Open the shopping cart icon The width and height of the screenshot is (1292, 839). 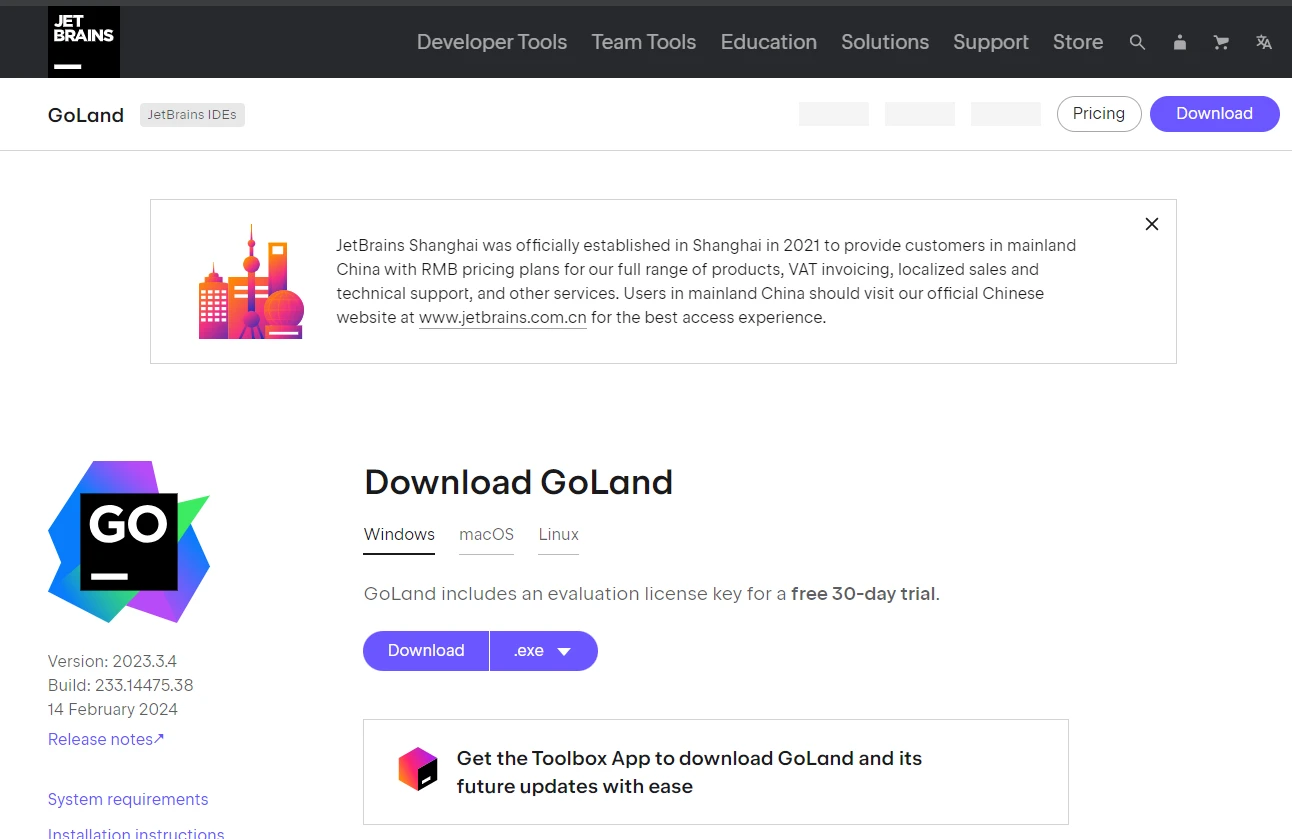point(1221,42)
